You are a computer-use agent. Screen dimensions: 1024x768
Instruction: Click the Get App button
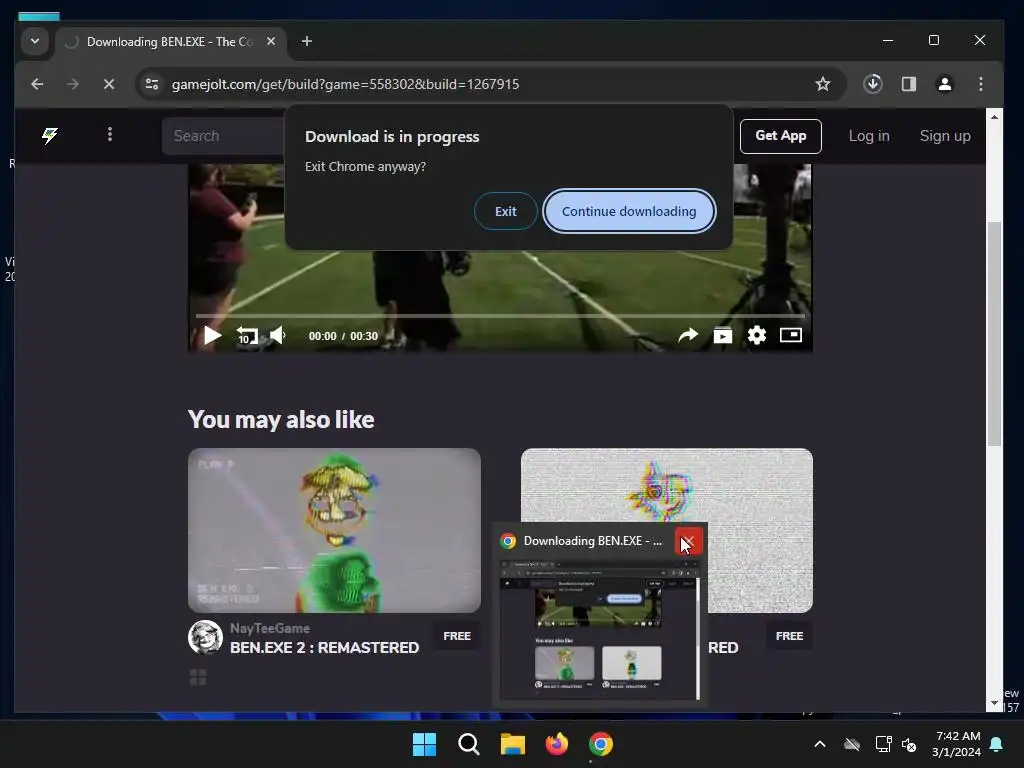pyautogui.click(x=780, y=136)
